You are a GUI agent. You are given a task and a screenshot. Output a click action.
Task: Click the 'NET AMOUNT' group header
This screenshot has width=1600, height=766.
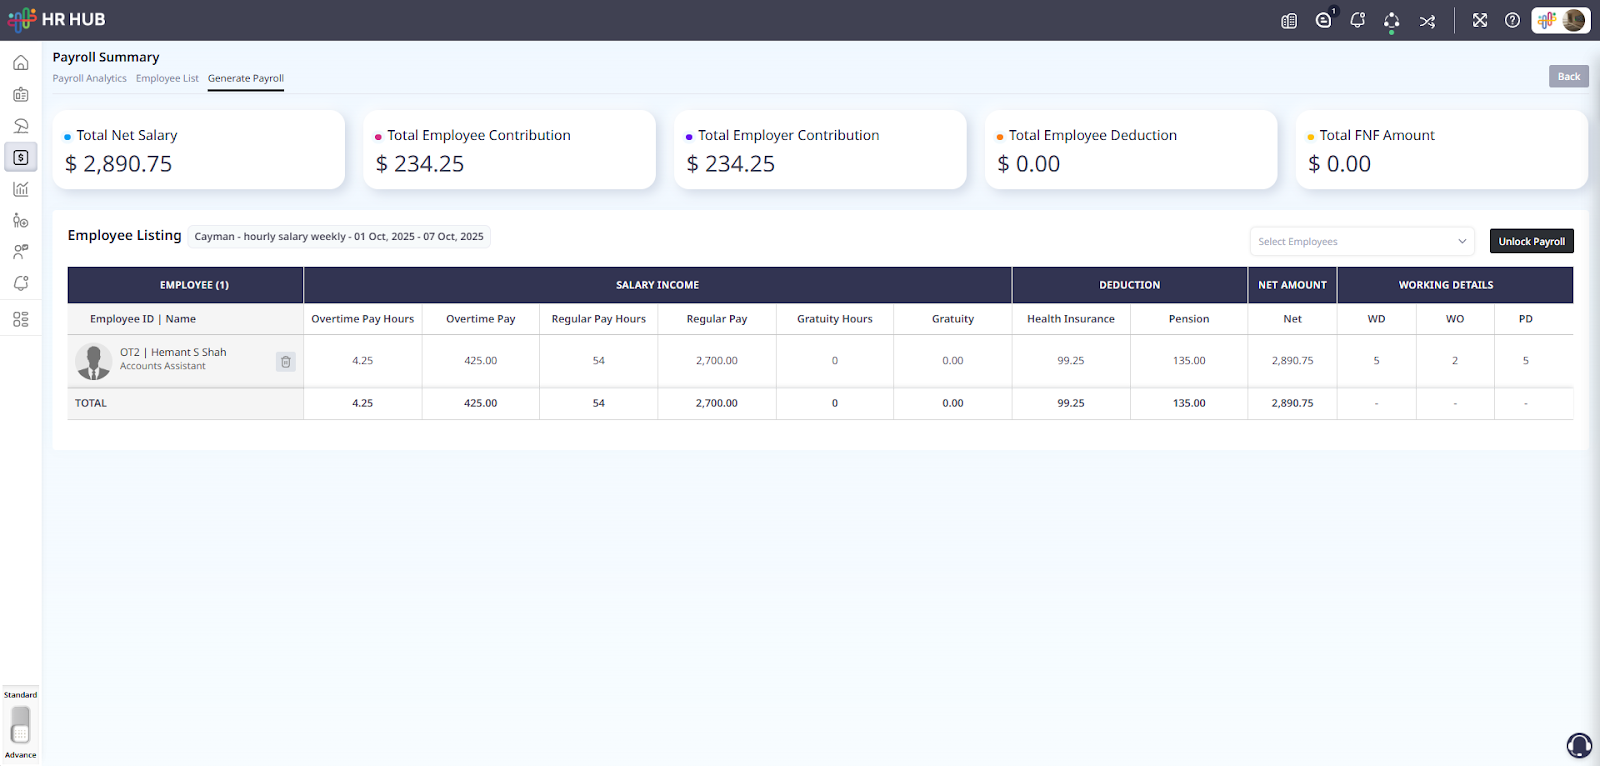(1293, 285)
